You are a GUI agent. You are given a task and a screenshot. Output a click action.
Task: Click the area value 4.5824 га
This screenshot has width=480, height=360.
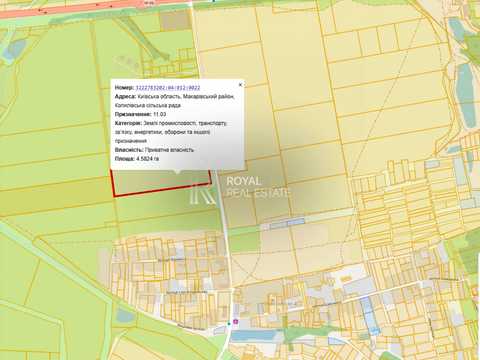click(148, 159)
